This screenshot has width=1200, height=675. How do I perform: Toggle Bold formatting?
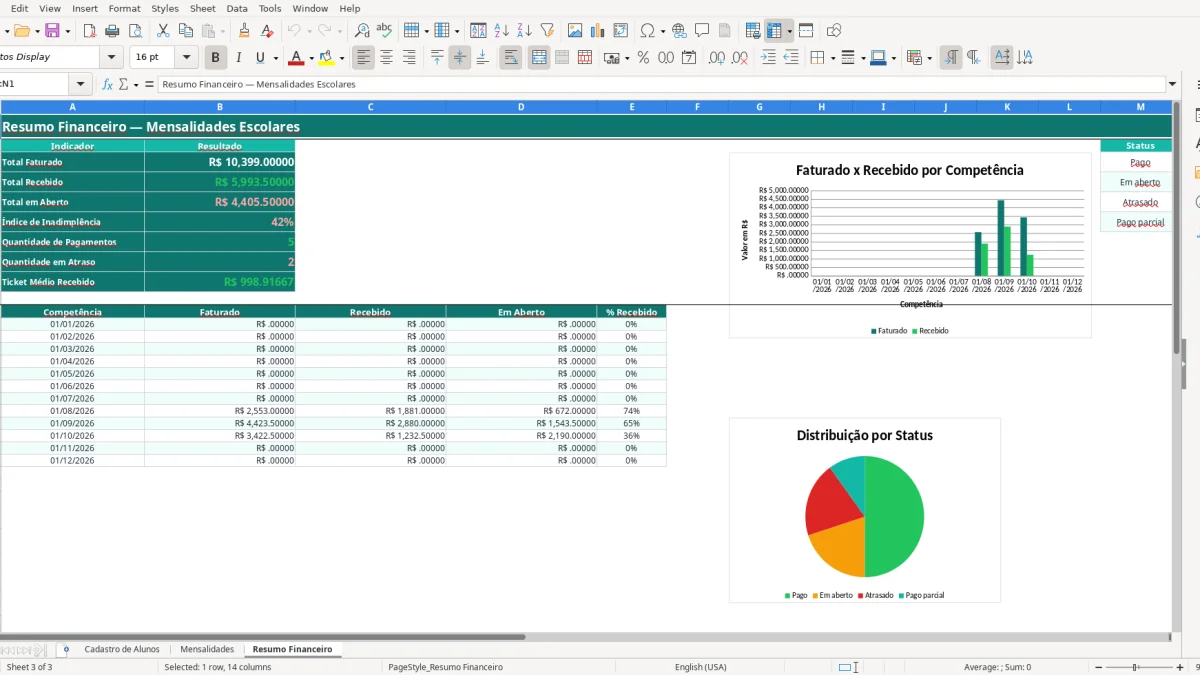point(215,58)
